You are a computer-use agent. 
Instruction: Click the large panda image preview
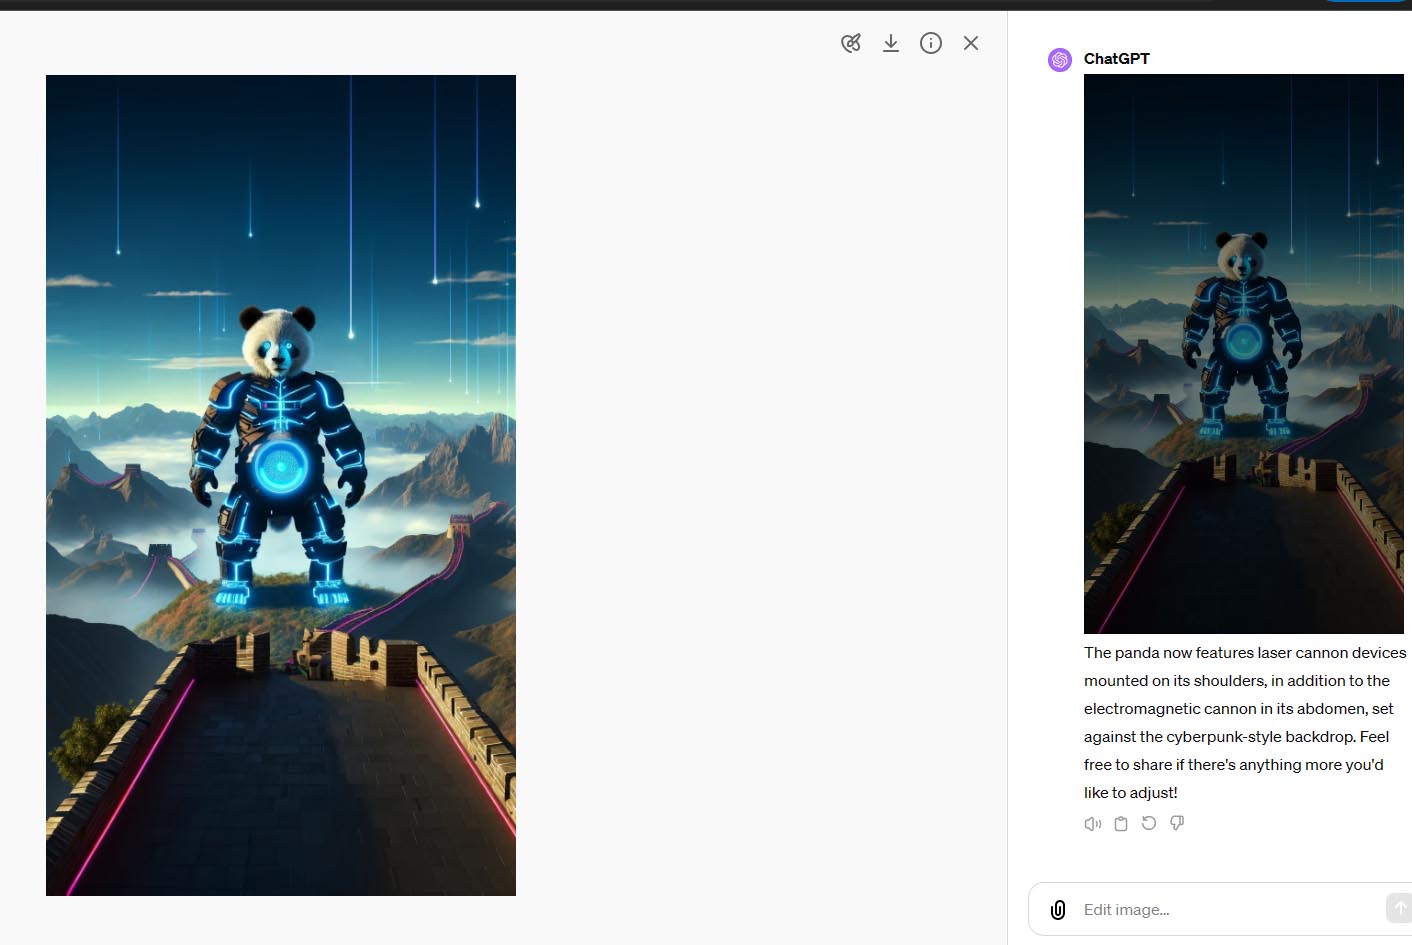[x=281, y=485]
